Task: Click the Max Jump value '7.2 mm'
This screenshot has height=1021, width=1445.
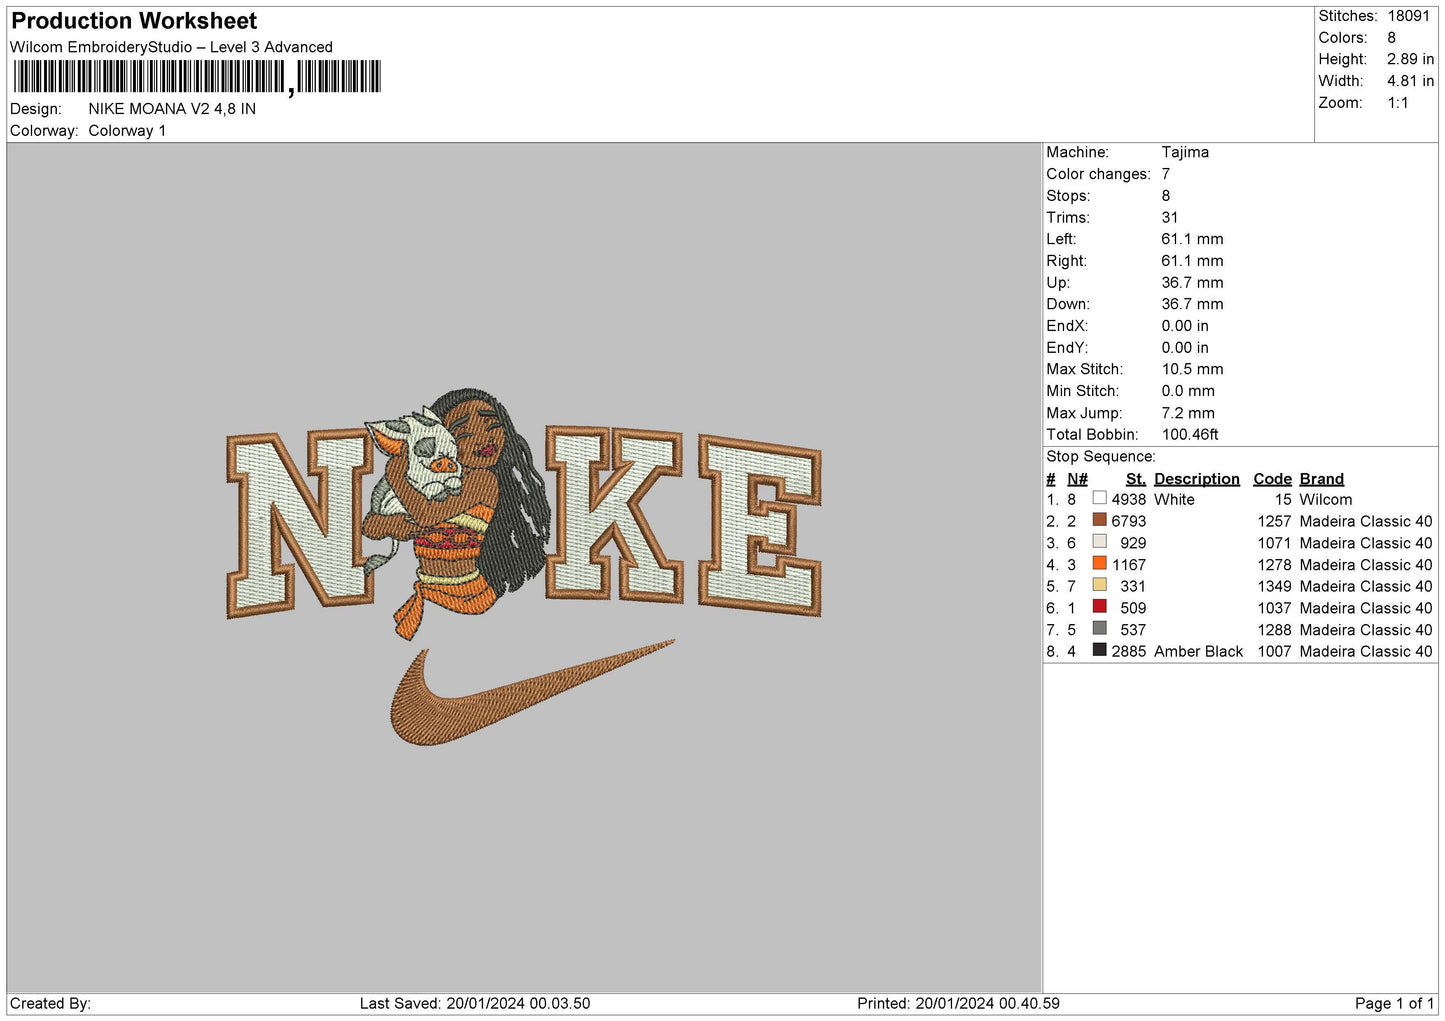Action: tap(1188, 413)
